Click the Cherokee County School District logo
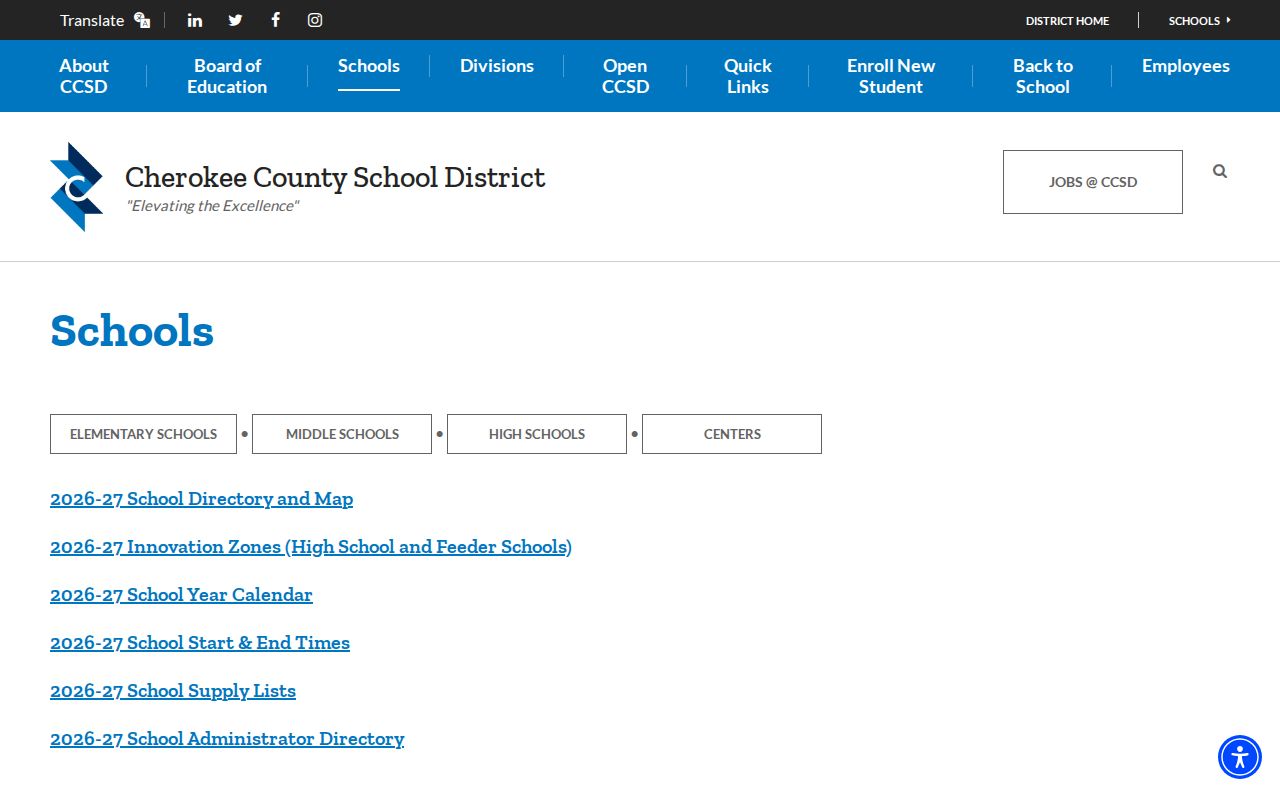The height and width of the screenshot is (800, 1280). click(x=77, y=187)
